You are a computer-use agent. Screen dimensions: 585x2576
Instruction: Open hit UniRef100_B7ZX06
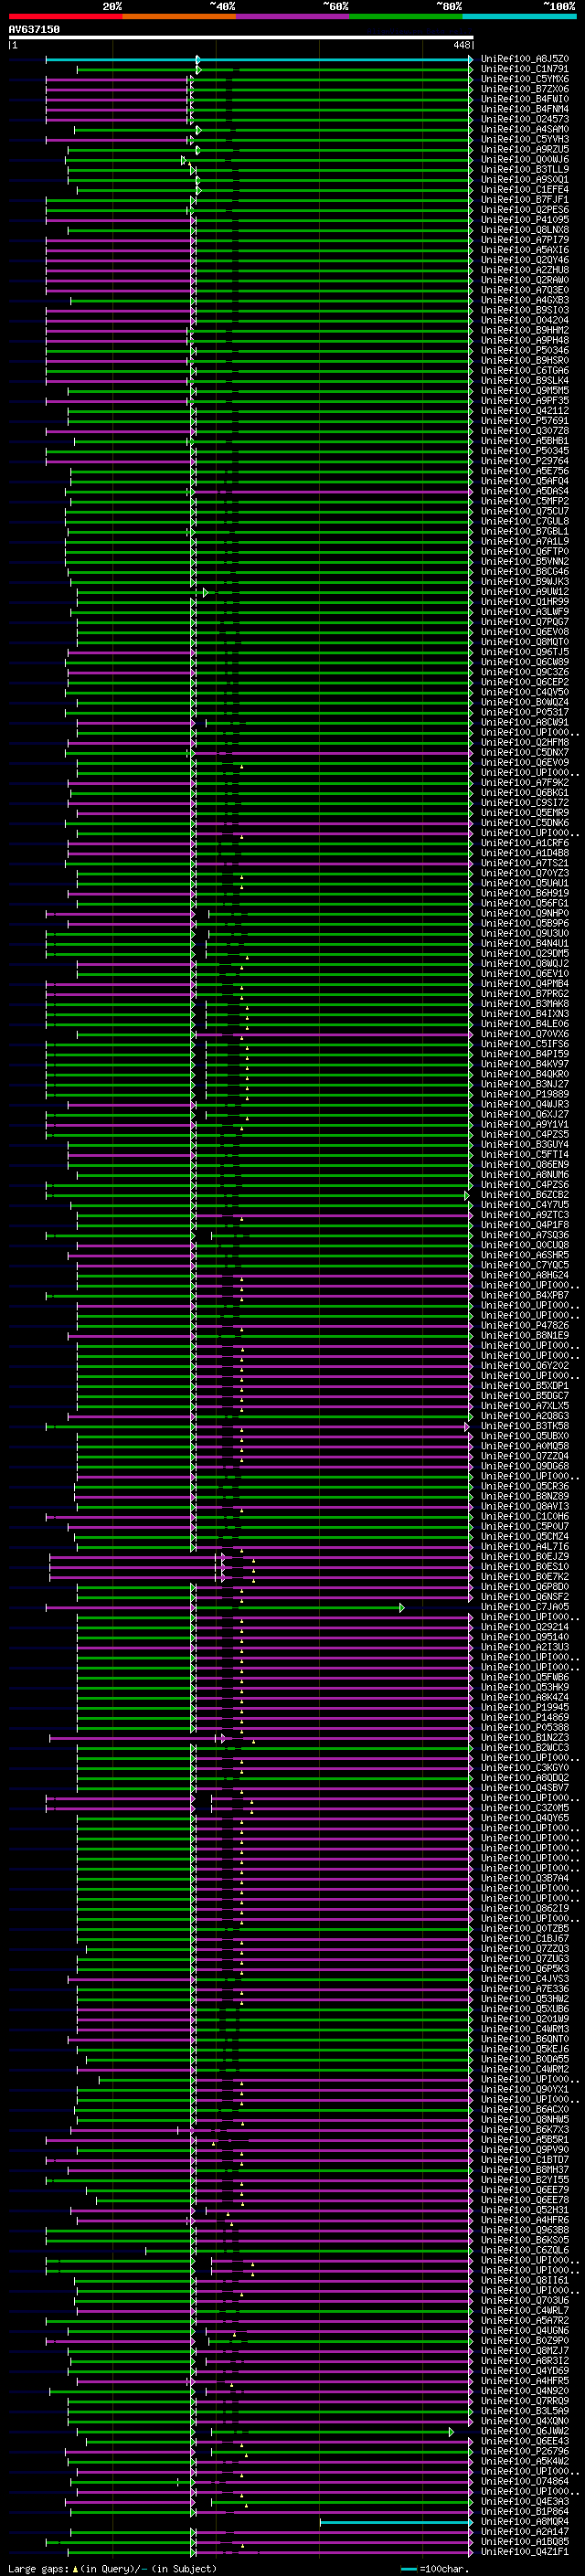525,89
